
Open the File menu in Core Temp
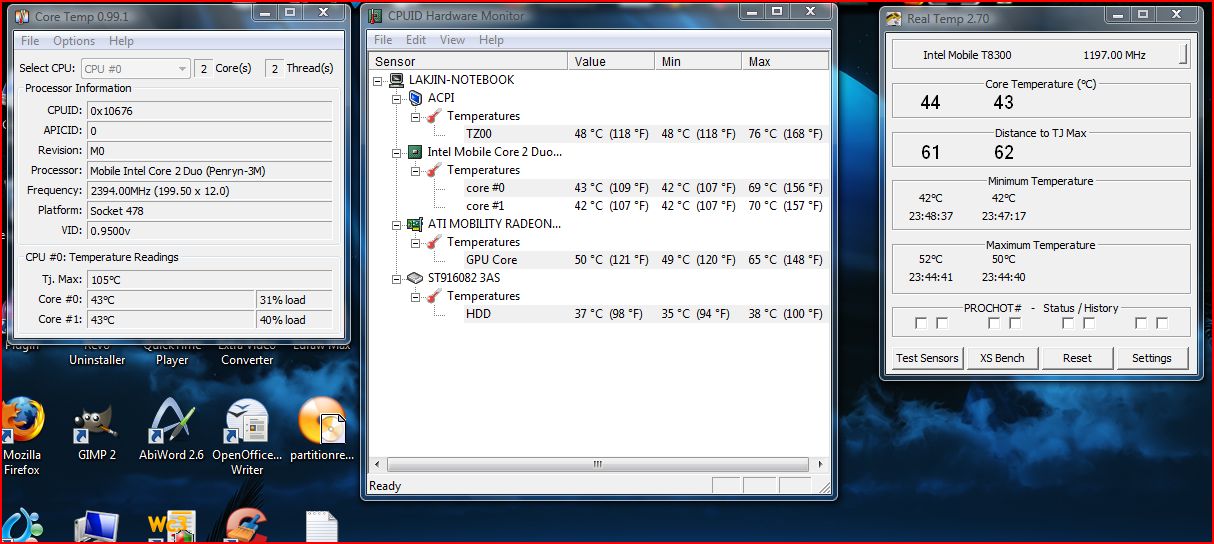tap(30, 41)
